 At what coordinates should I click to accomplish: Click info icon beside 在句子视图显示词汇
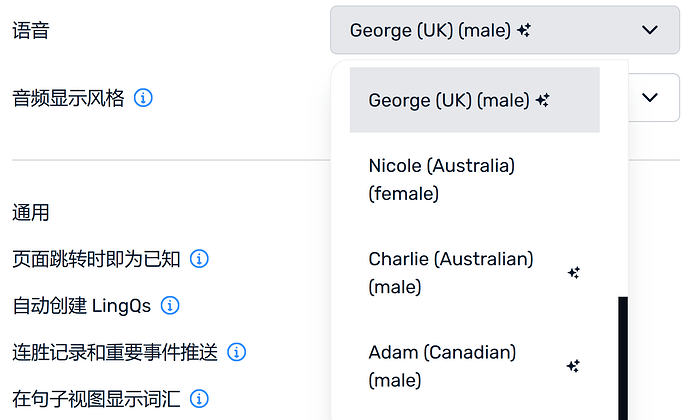tap(199, 399)
